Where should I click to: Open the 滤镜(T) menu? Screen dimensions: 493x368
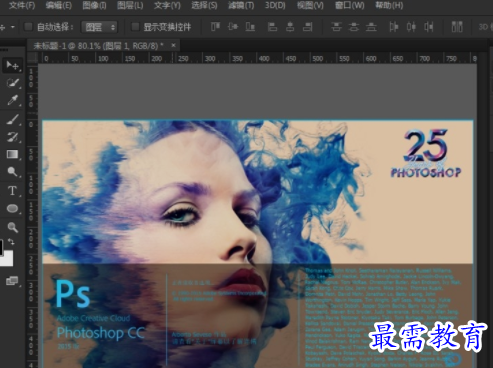click(x=241, y=6)
